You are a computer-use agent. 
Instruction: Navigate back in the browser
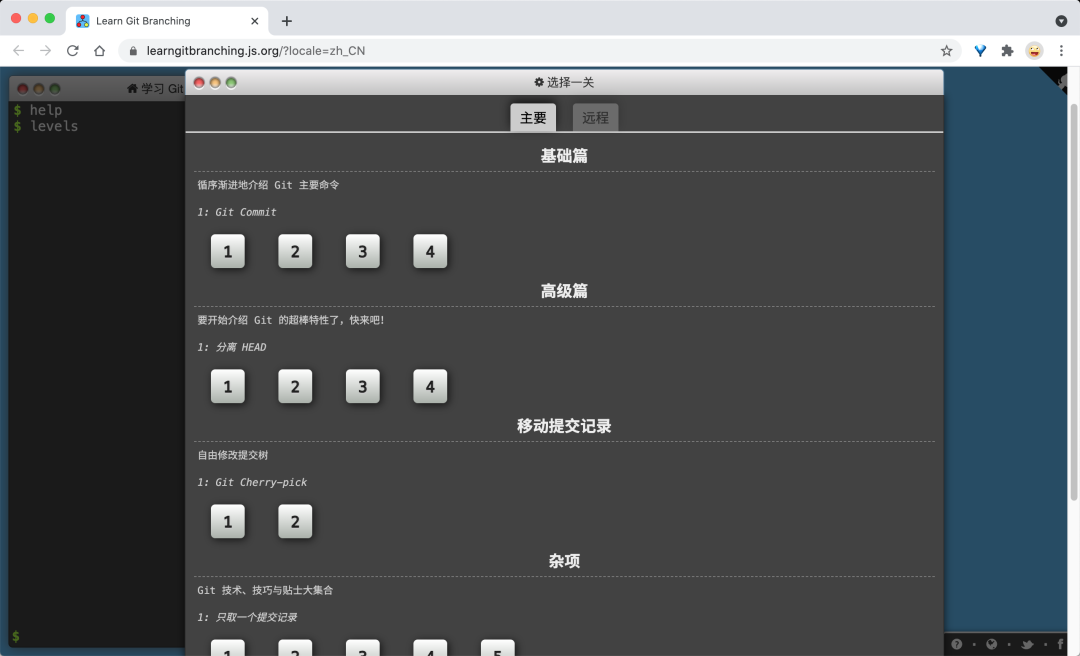[19, 50]
